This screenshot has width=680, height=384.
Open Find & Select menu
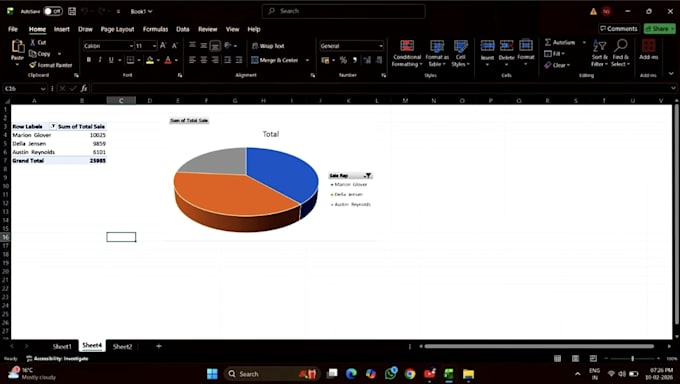coord(621,53)
